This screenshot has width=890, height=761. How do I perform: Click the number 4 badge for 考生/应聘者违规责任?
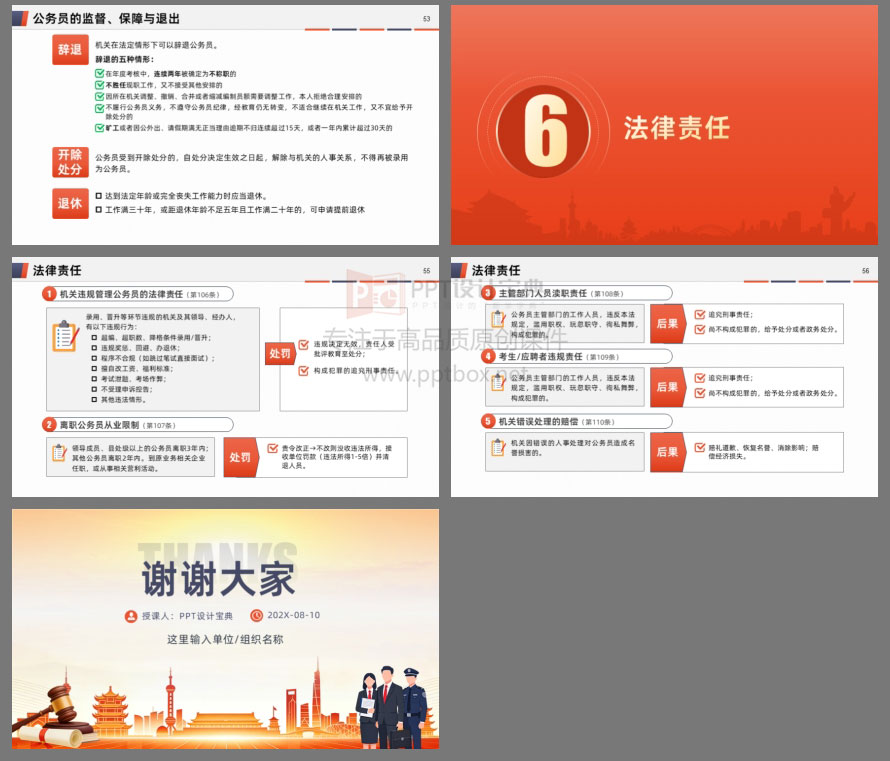pos(488,356)
